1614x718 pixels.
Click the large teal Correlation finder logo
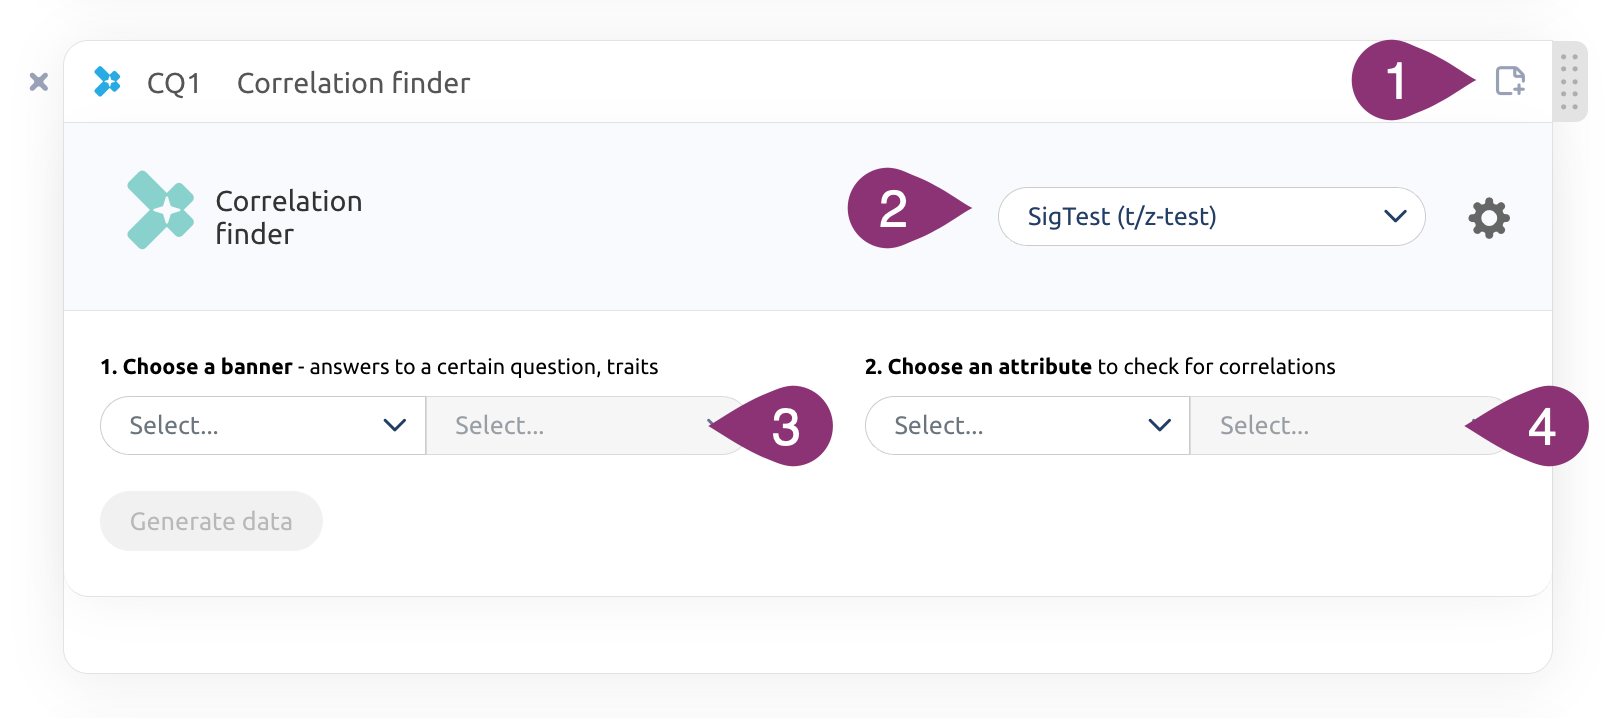pyautogui.click(x=161, y=210)
